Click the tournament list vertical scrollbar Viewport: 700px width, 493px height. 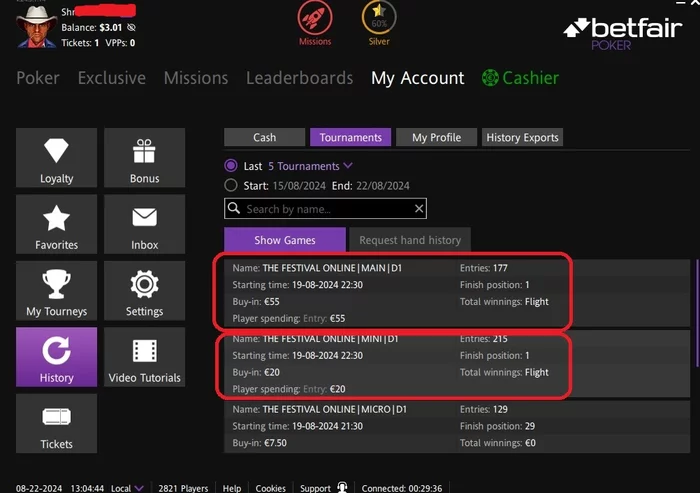[x=697, y=313]
